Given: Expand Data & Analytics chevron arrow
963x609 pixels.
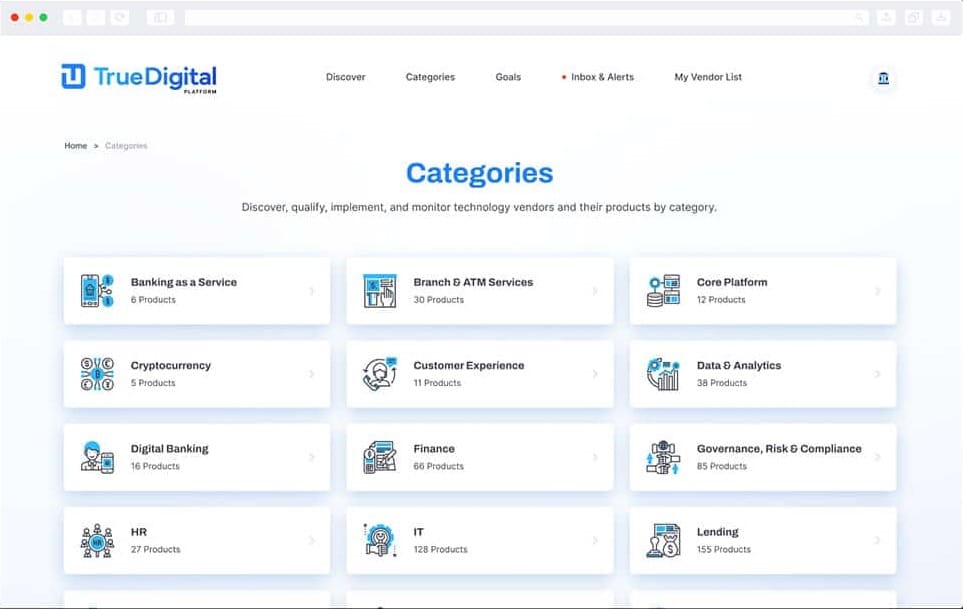Looking at the screenshot, I should 878,374.
